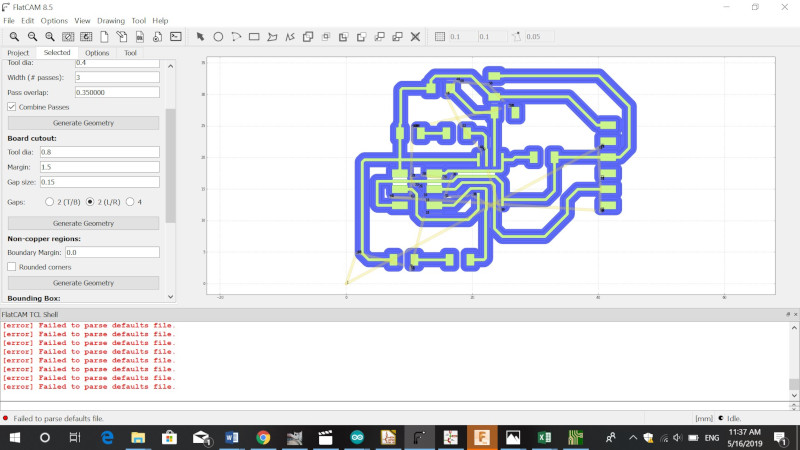
Task: Click the Width (# passes) field
Action: tap(117, 78)
